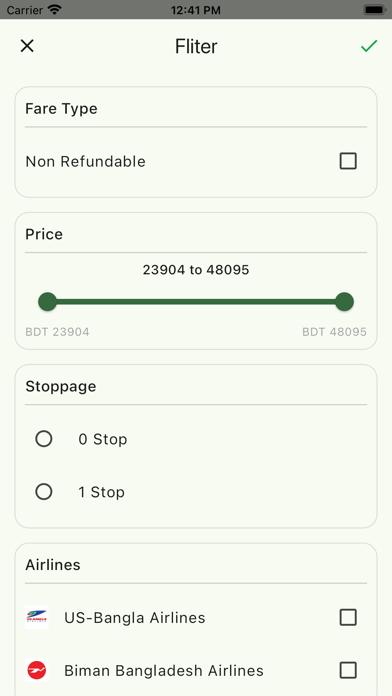Screen dimensions: 392x696
Task: Tap the Biman Bangladesh Airlines logo
Action: tap(37, 670)
